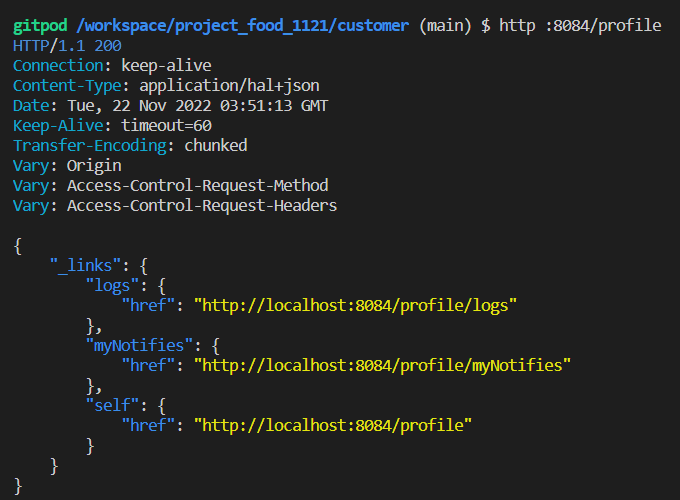Open the self href http://localhost:8084/profile link
The image size is (680, 500).
[333, 425]
